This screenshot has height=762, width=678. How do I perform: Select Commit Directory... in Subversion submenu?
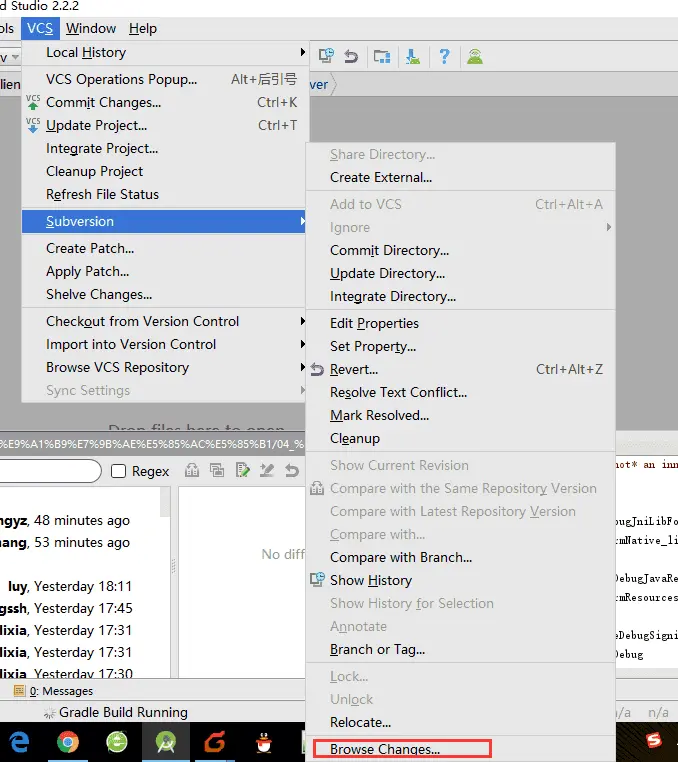[x=461, y=250]
